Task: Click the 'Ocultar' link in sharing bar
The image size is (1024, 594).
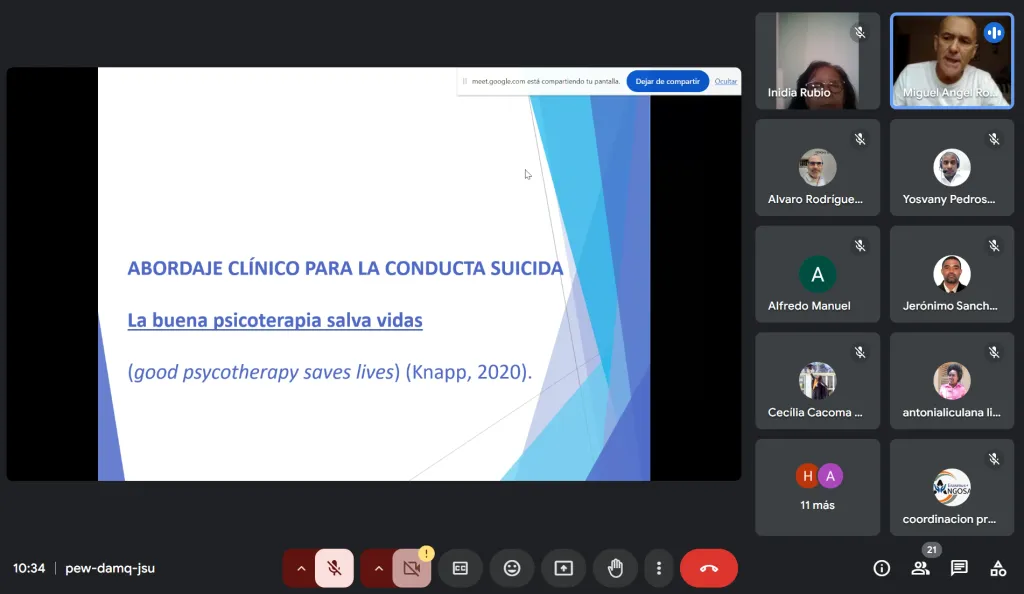Action: [726, 81]
